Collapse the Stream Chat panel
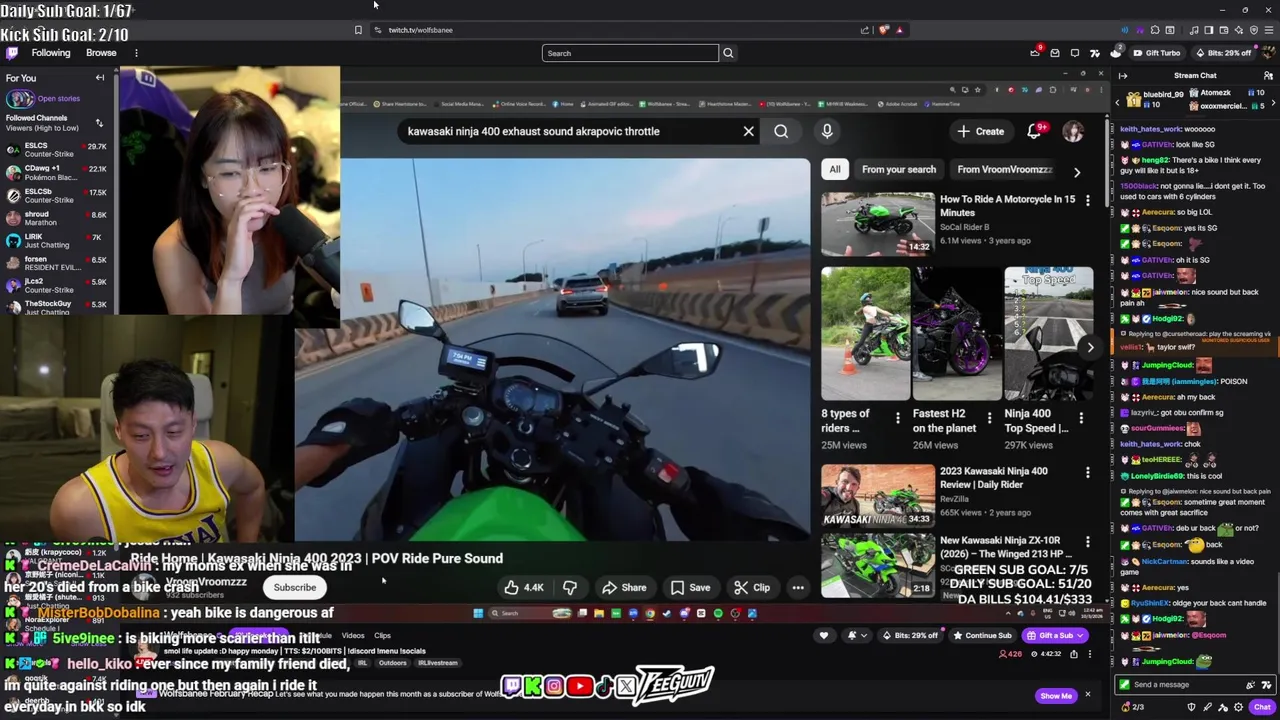Image resolution: width=1280 pixels, height=720 pixels. pos(1123,76)
